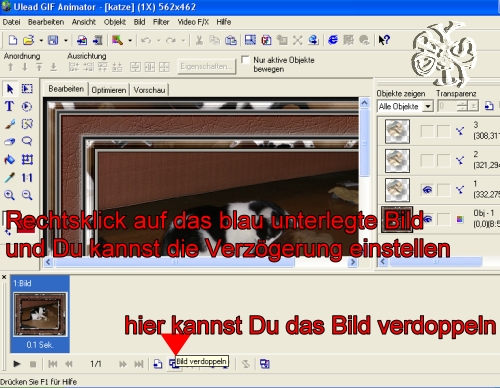Click the Redo arrow icon
Image resolution: width=500 pixels, height=388 pixels.
pos(171,40)
